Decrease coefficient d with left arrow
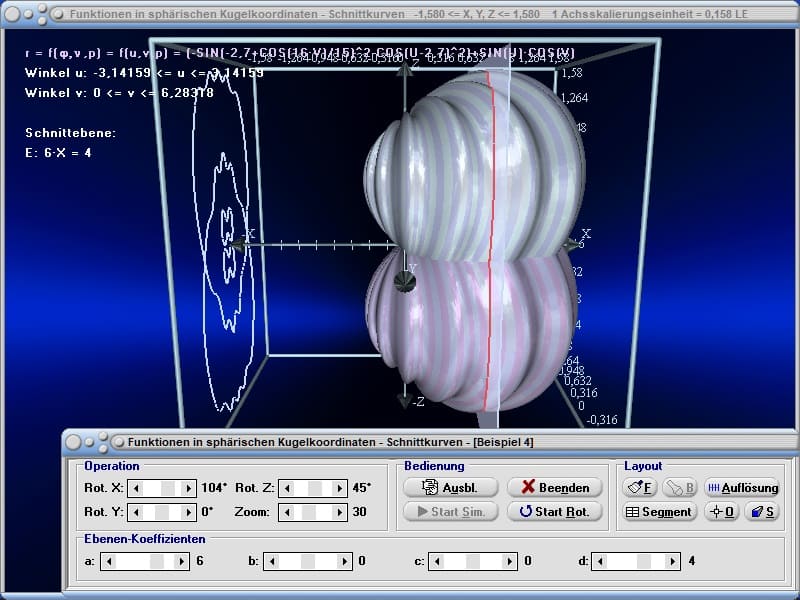 click(x=599, y=562)
